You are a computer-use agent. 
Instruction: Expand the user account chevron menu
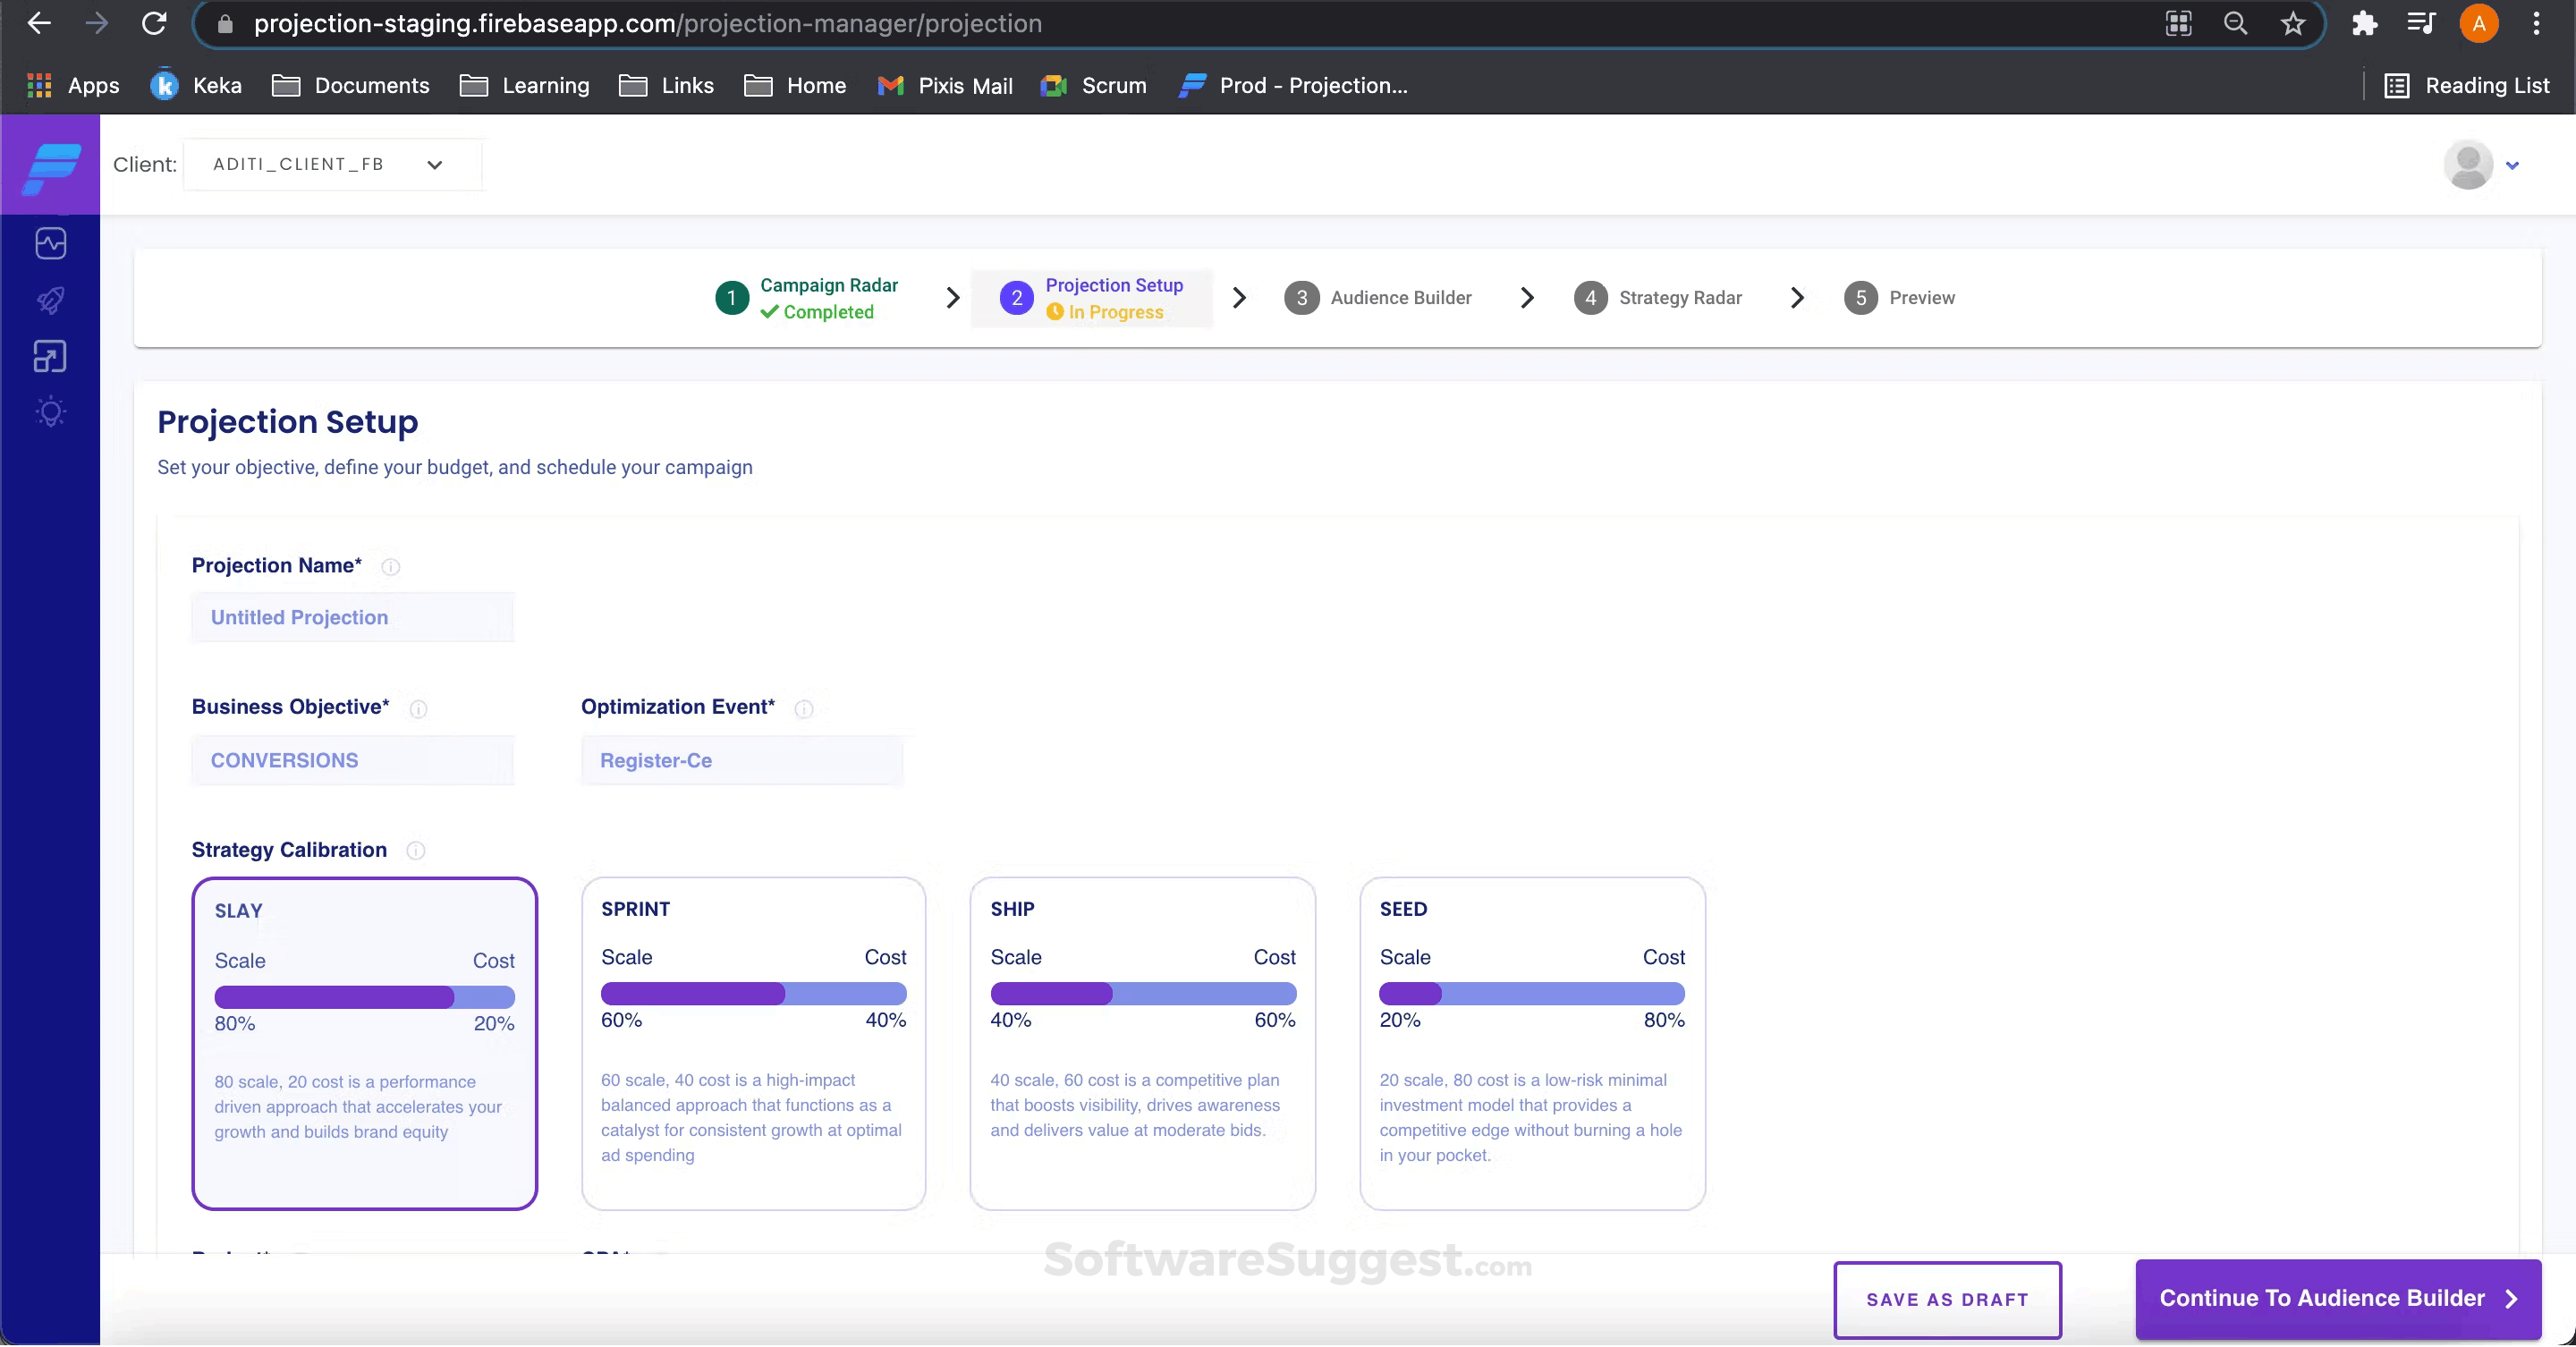pos(2512,166)
